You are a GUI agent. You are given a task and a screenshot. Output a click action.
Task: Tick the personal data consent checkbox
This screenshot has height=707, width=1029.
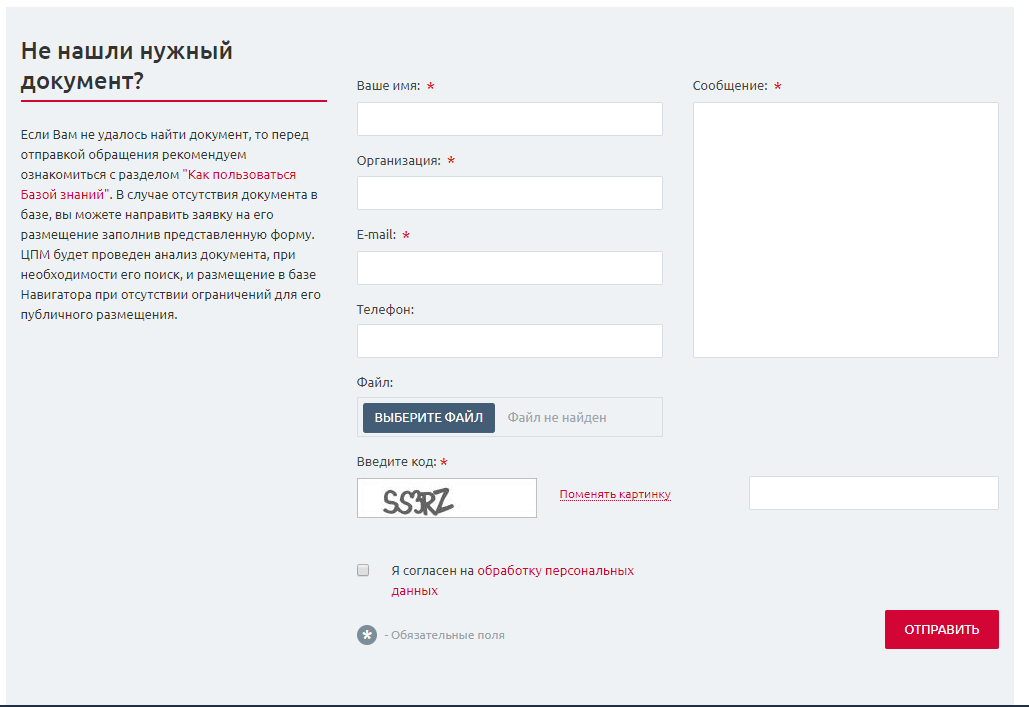tap(363, 571)
